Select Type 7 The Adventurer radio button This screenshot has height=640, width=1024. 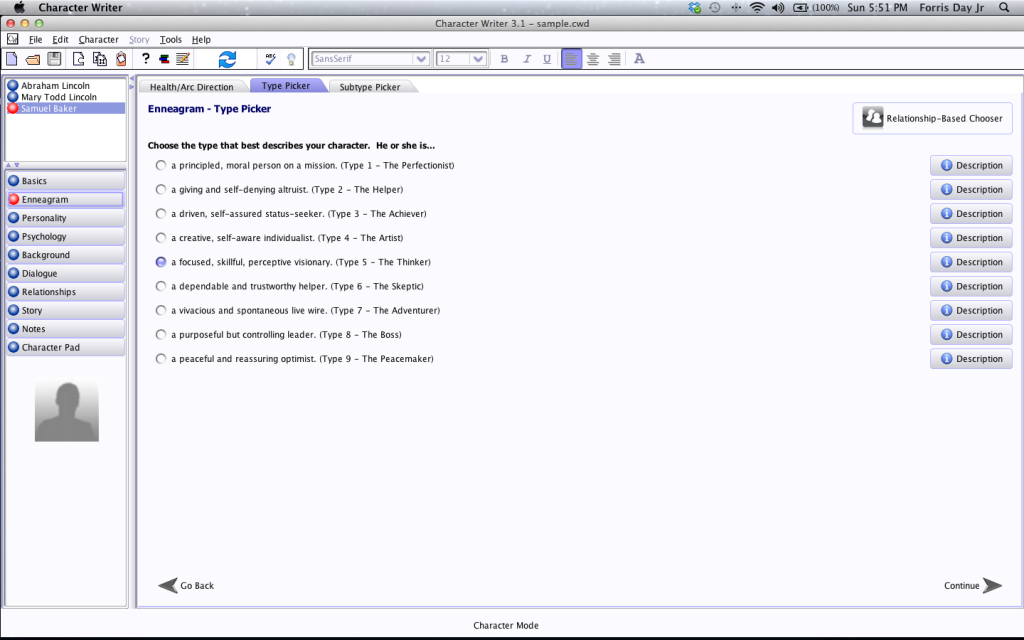161,310
